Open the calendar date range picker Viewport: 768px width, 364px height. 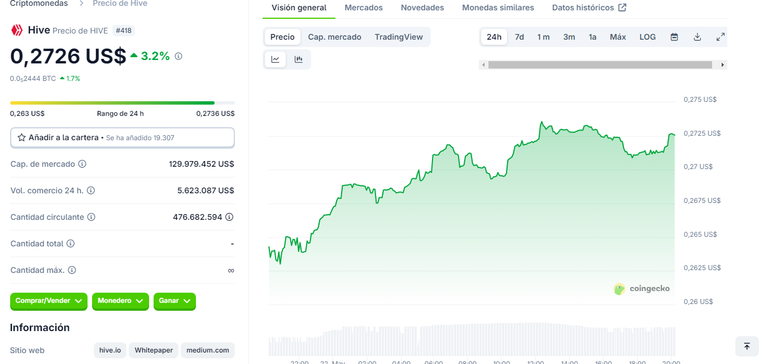point(674,37)
